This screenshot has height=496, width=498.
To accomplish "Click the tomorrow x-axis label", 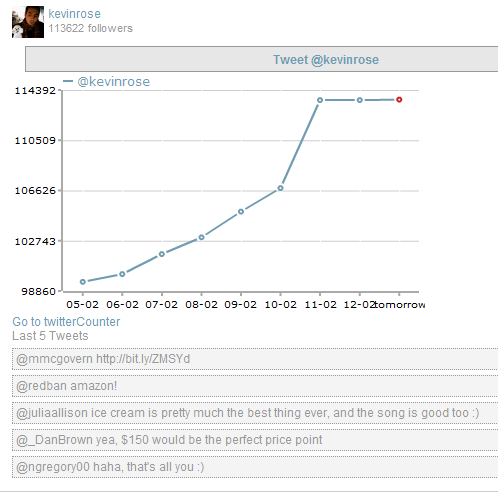I will pyautogui.click(x=400, y=304).
